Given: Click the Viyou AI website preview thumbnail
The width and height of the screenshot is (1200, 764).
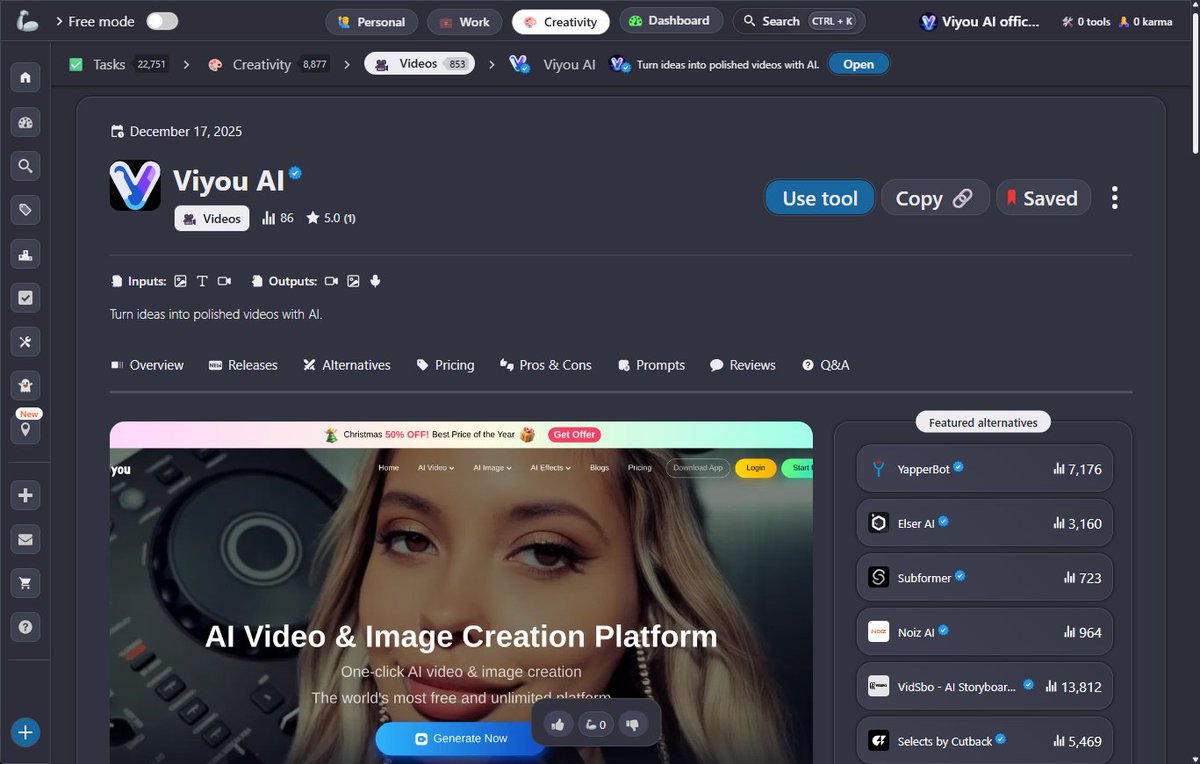Looking at the screenshot, I should 461,592.
